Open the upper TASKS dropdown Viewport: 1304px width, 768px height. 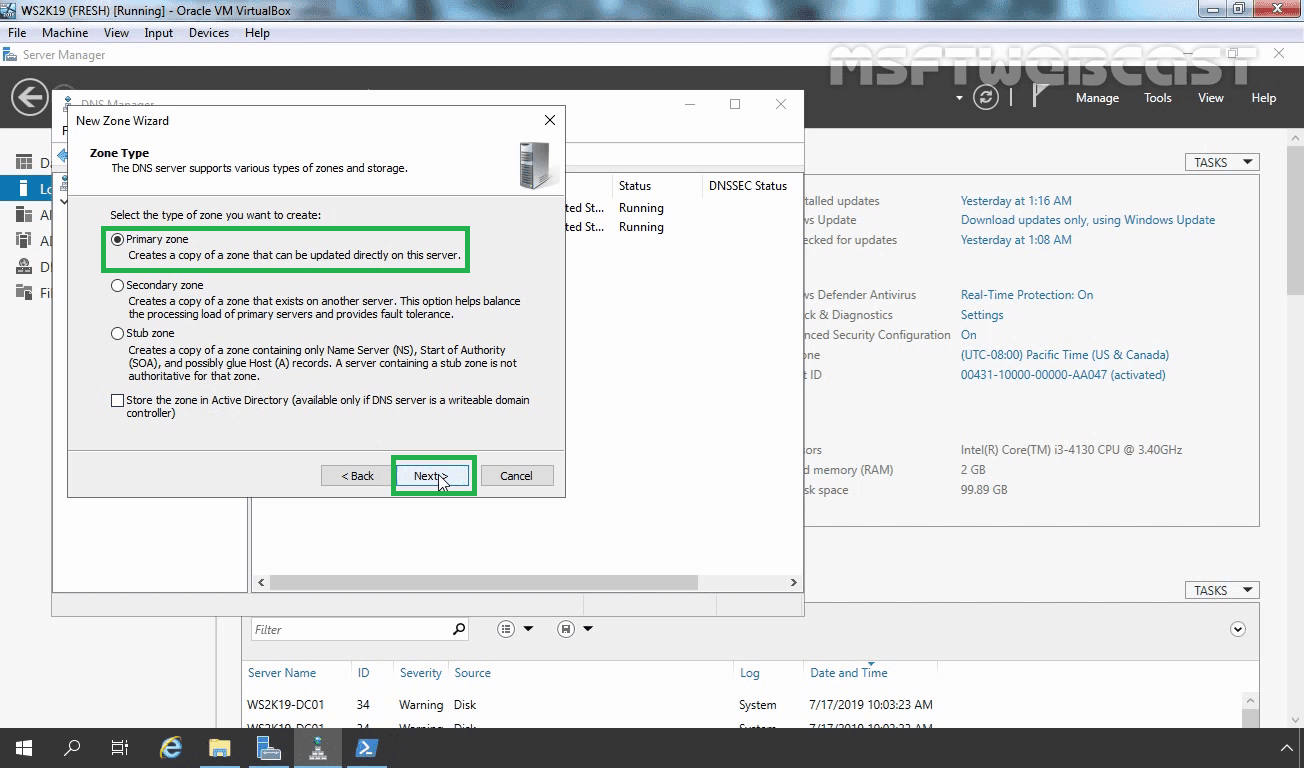click(x=1222, y=162)
